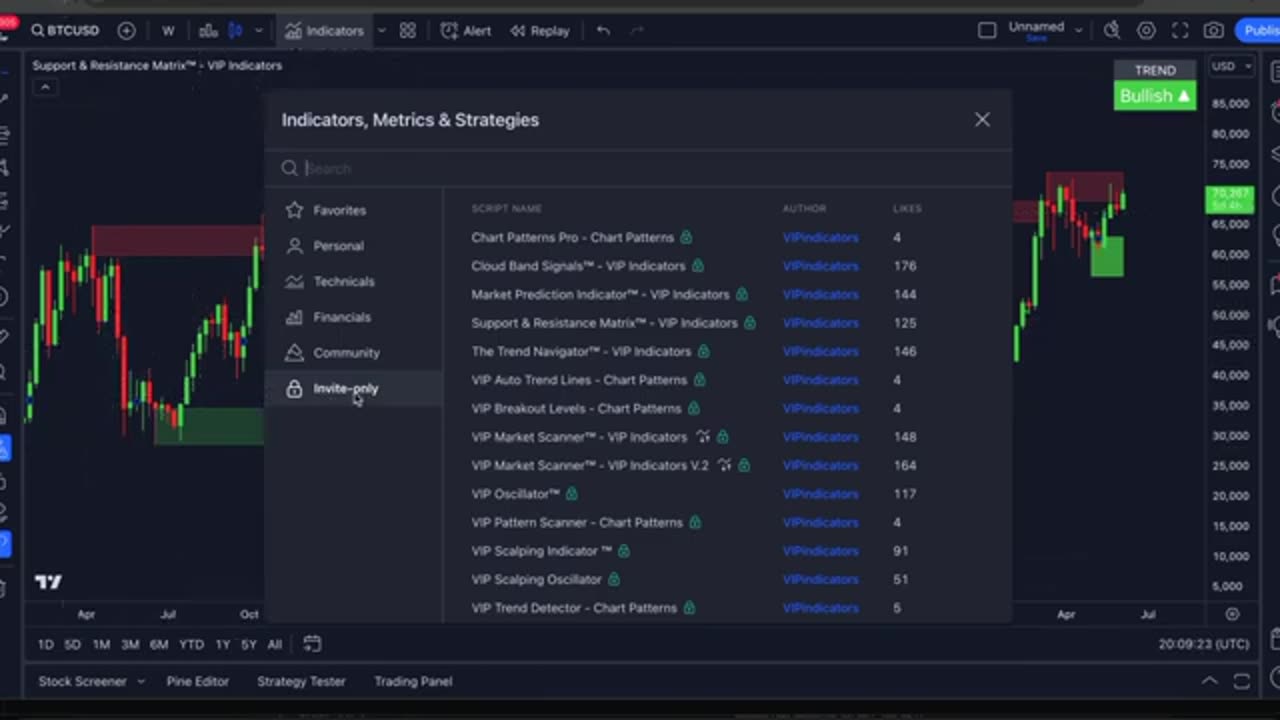Select the Favorites category

tap(353, 210)
